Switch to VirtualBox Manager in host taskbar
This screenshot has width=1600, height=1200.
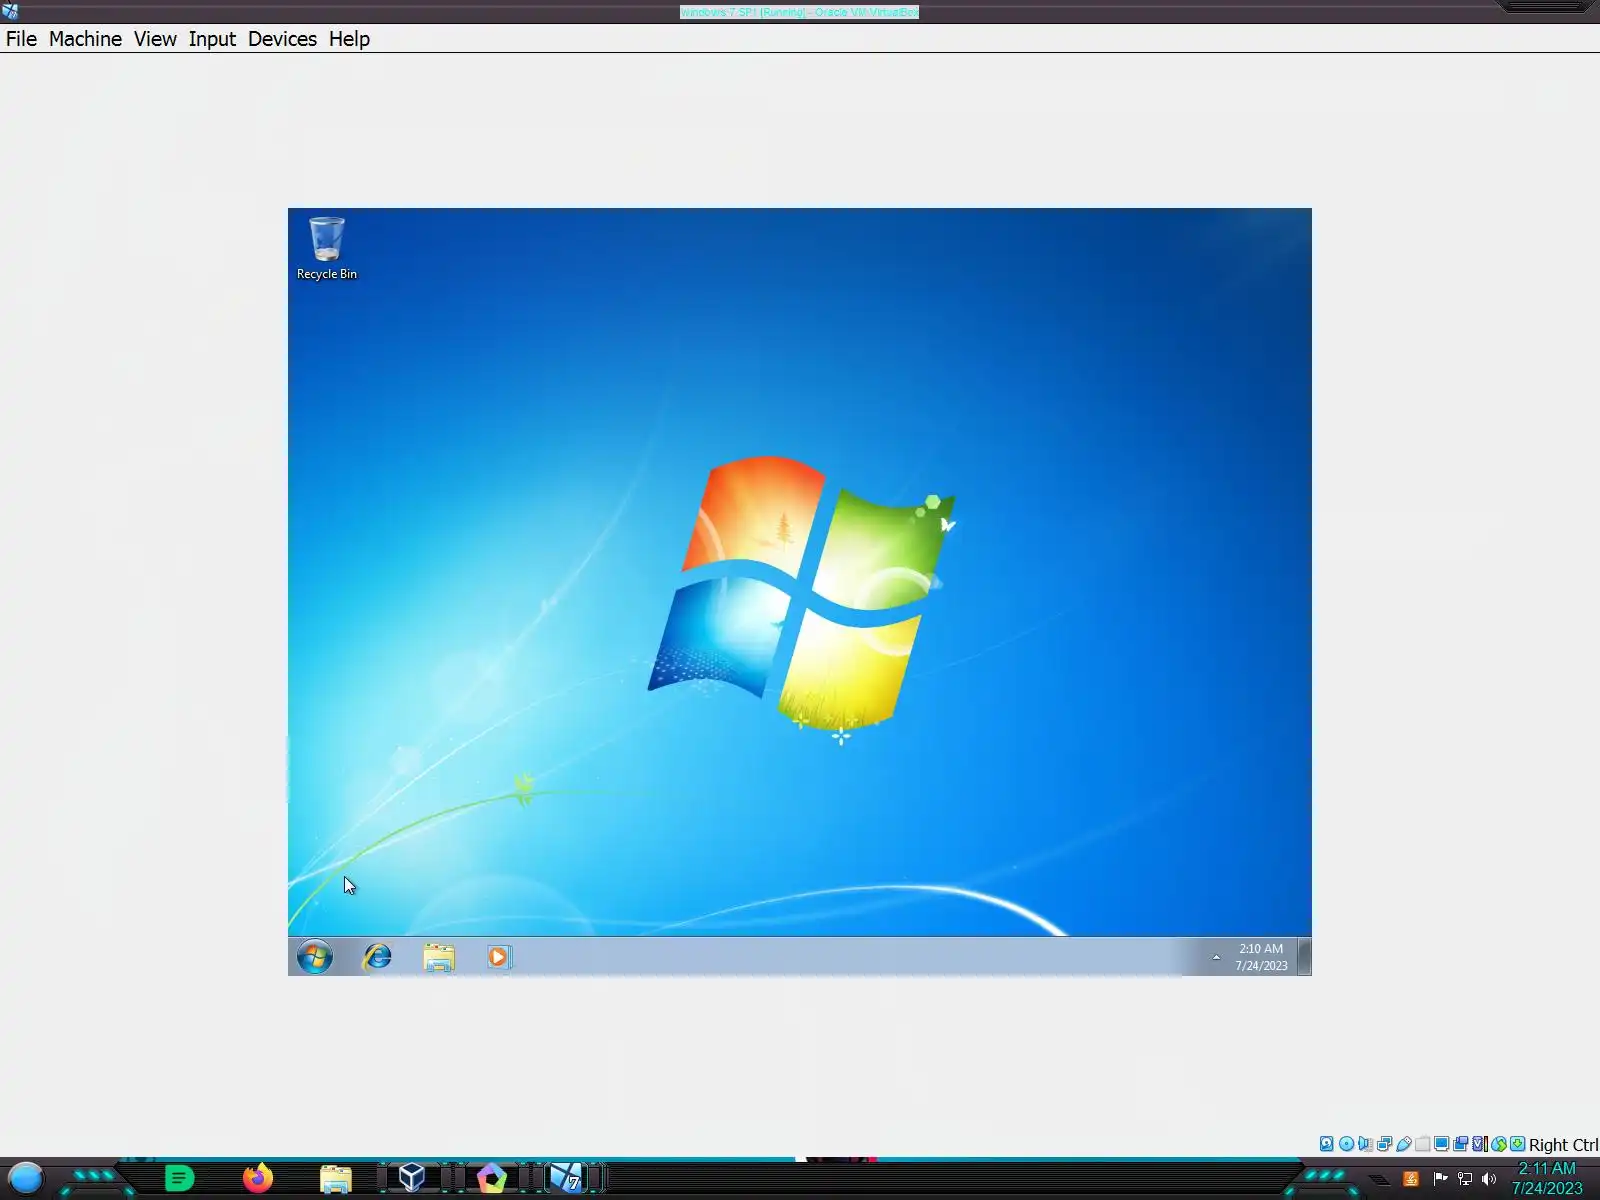tap(412, 1178)
